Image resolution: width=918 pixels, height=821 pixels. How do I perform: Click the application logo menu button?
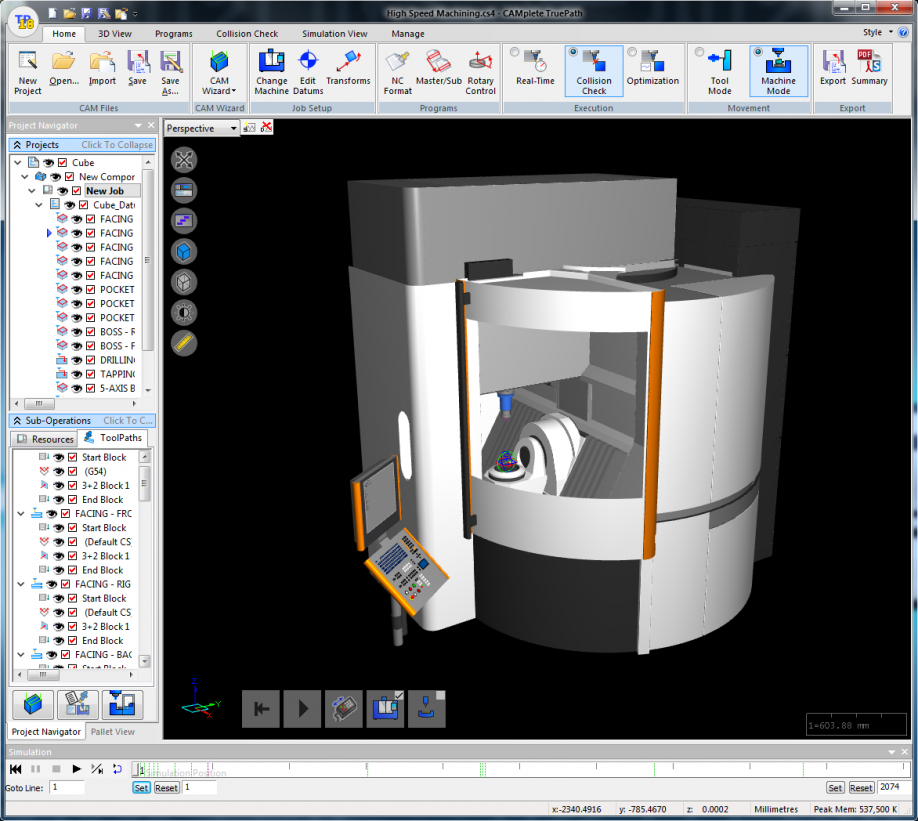[24, 21]
